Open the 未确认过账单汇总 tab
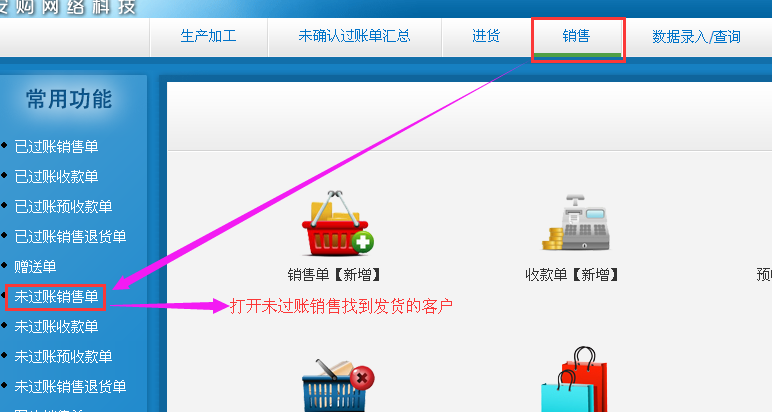This screenshot has width=772, height=412. point(354,36)
